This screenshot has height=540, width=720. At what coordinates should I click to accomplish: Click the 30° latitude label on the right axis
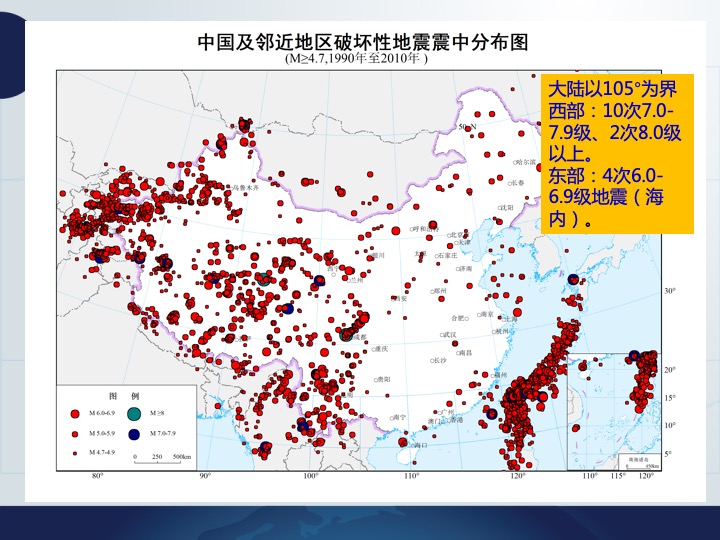tap(670, 291)
